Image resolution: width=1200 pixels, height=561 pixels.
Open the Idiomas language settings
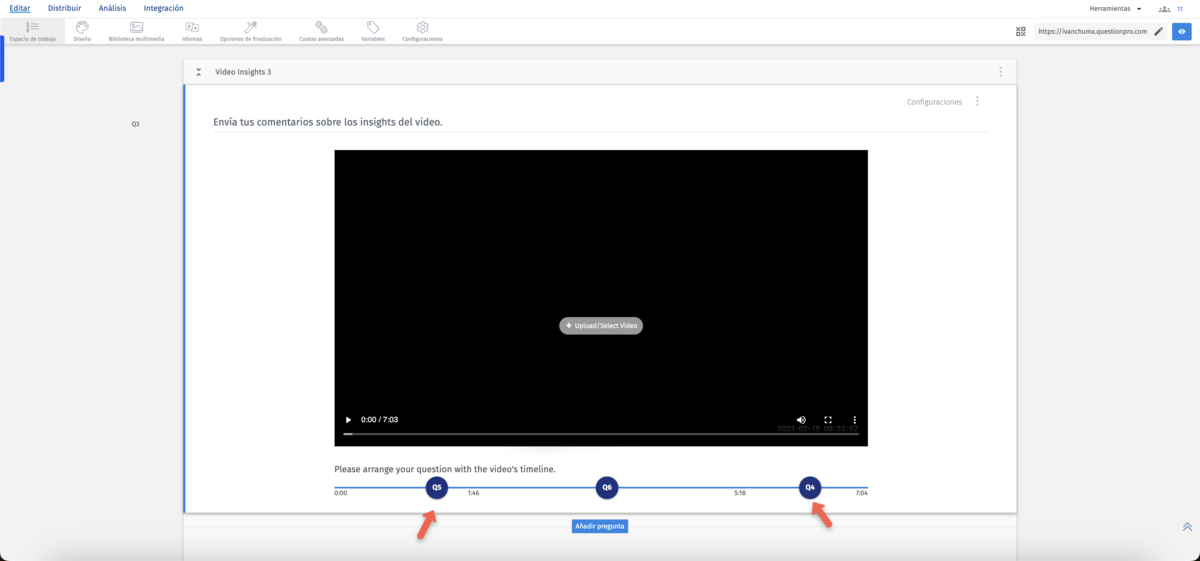pyautogui.click(x=192, y=31)
